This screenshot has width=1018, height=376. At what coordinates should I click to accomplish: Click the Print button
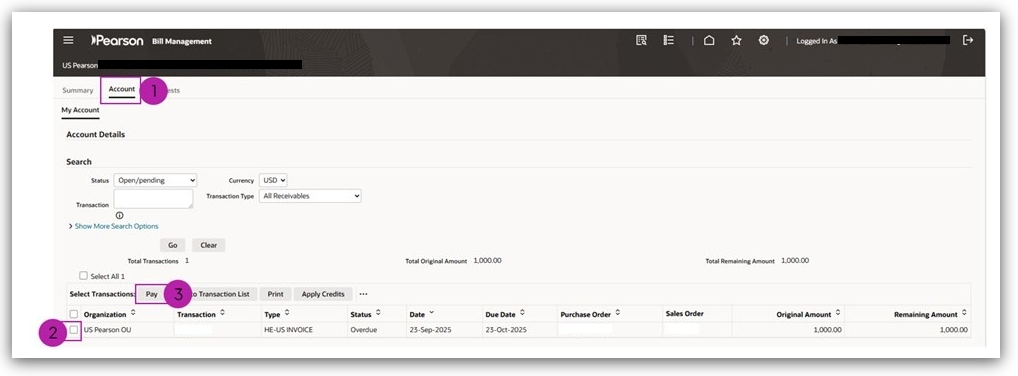click(275, 294)
